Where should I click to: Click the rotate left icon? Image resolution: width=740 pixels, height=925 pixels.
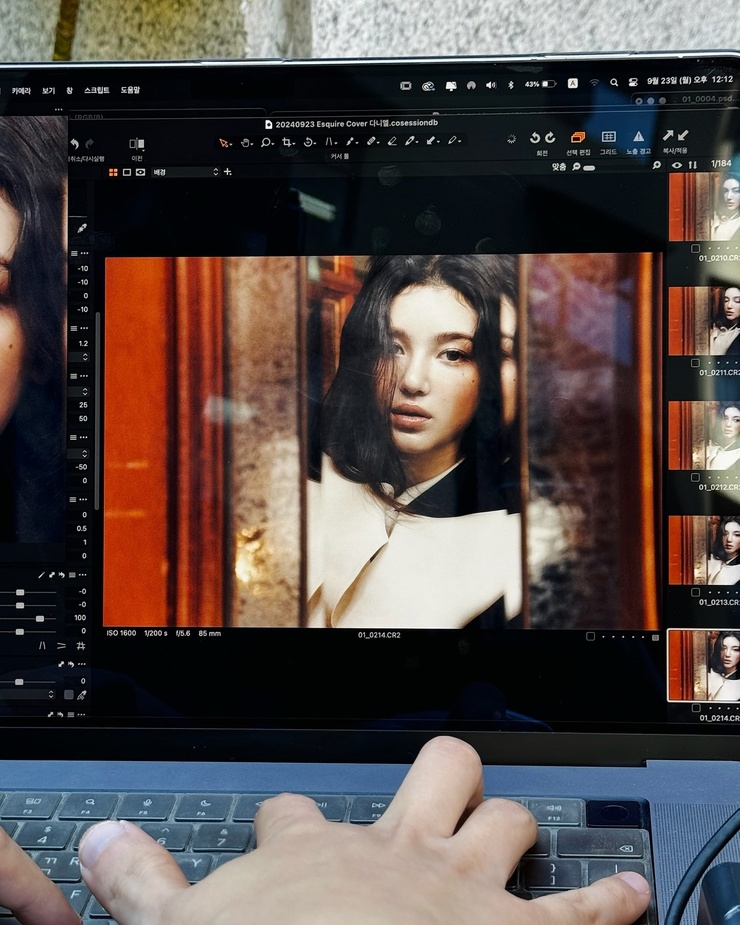(x=535, y=137)
